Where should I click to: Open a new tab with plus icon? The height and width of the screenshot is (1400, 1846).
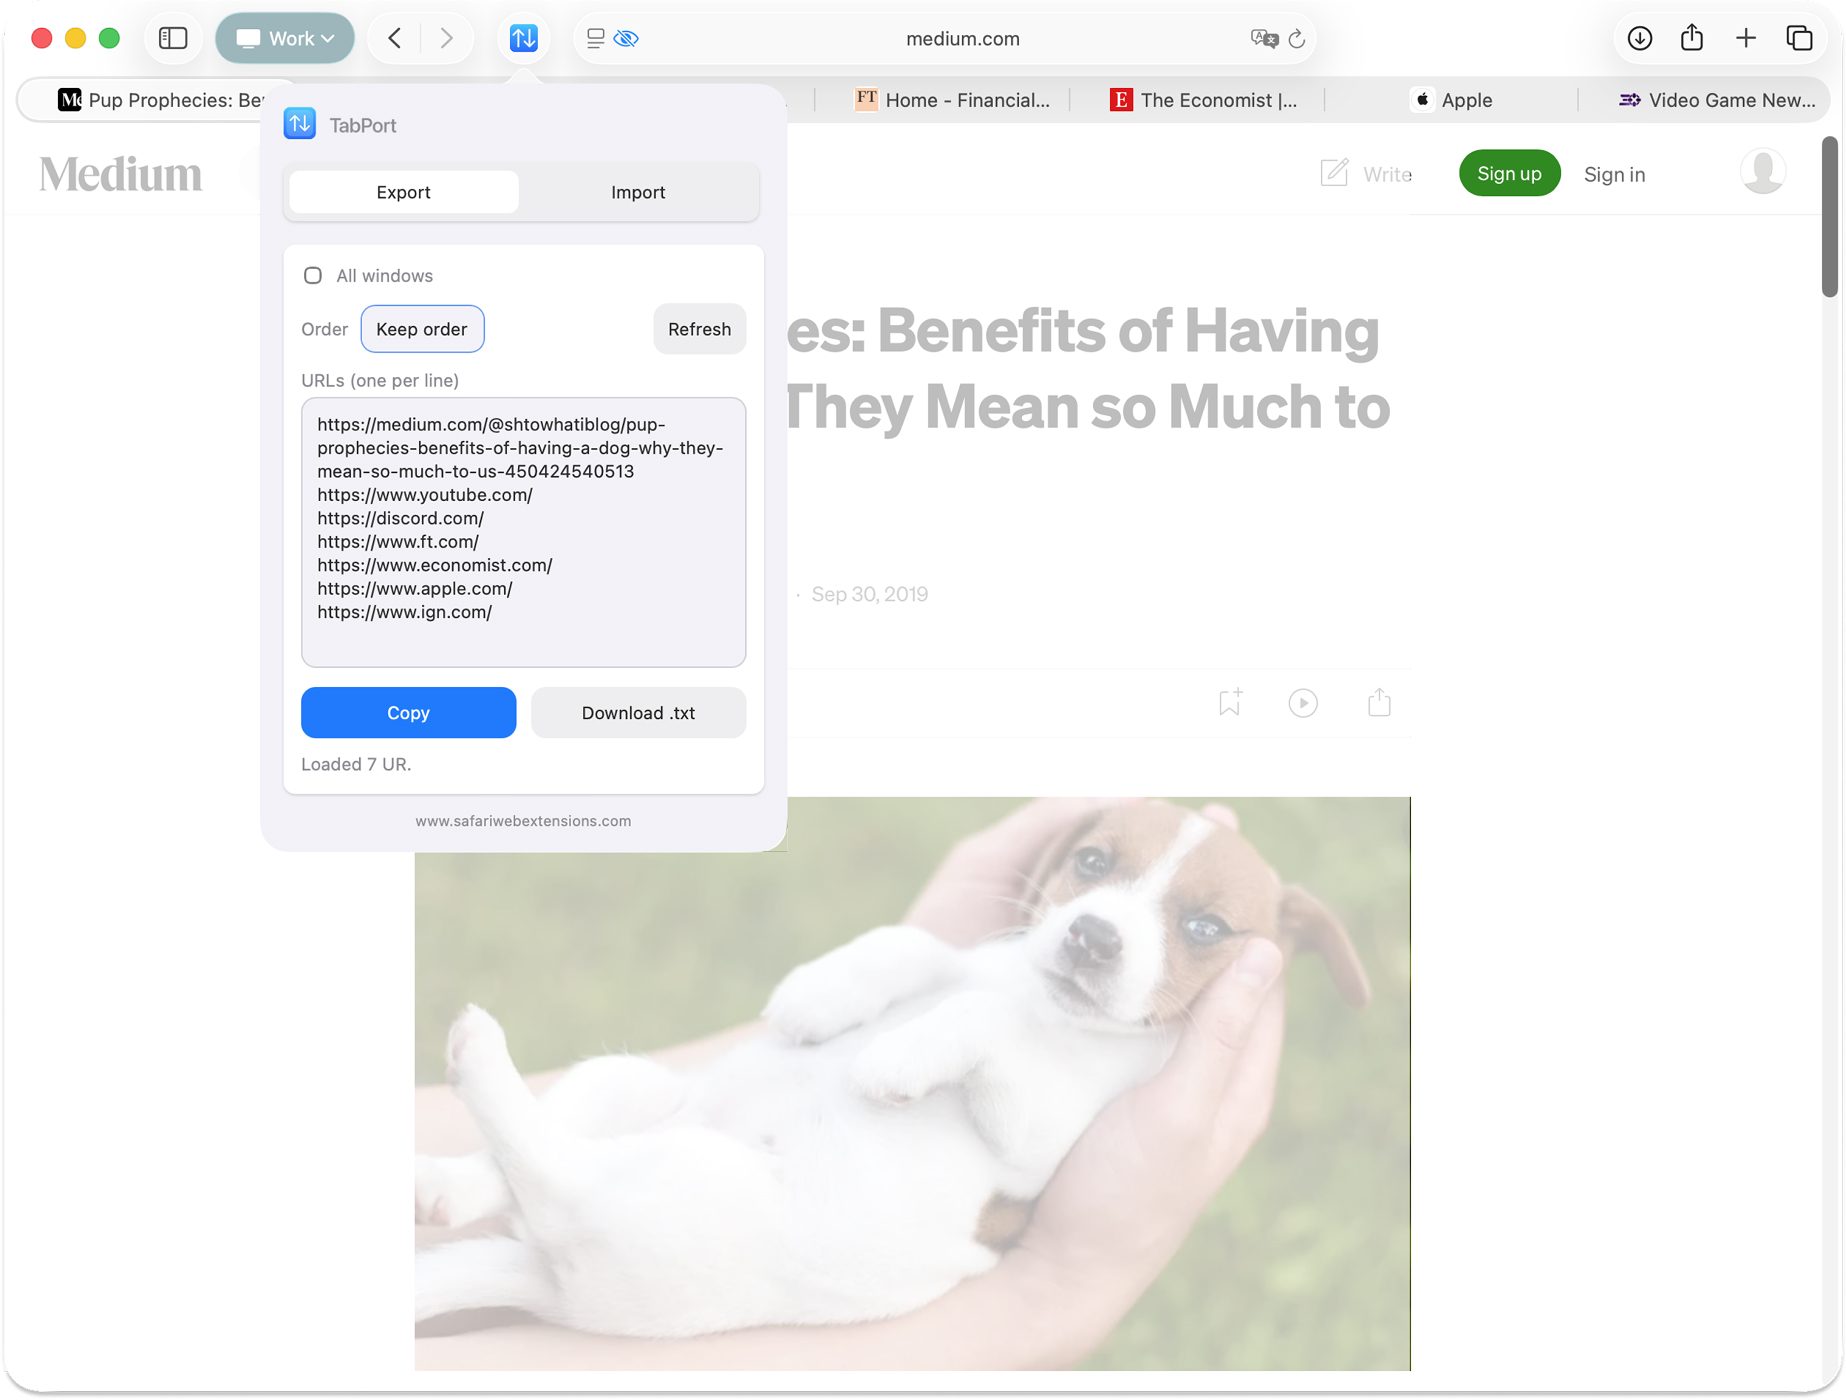pos(1745,38)
